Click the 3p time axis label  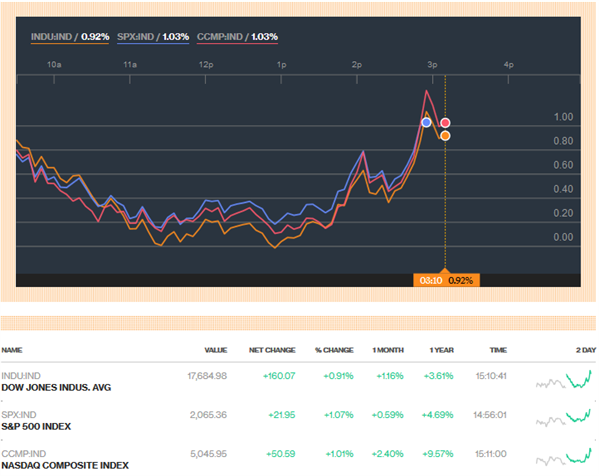pyautogui.click(x=432, y=65)
